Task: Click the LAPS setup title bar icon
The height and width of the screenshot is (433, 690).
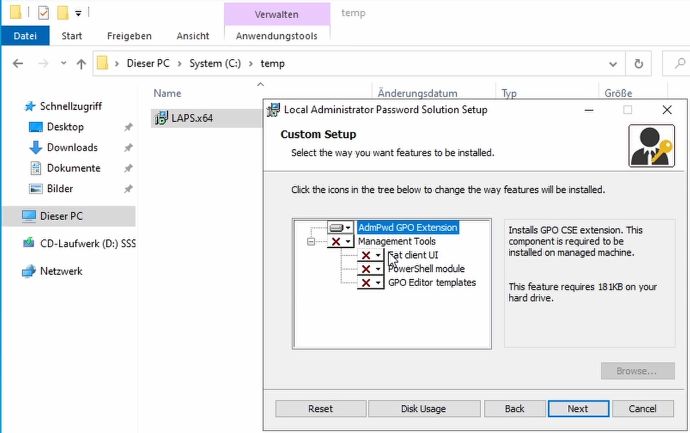Action: click(273, 110)
